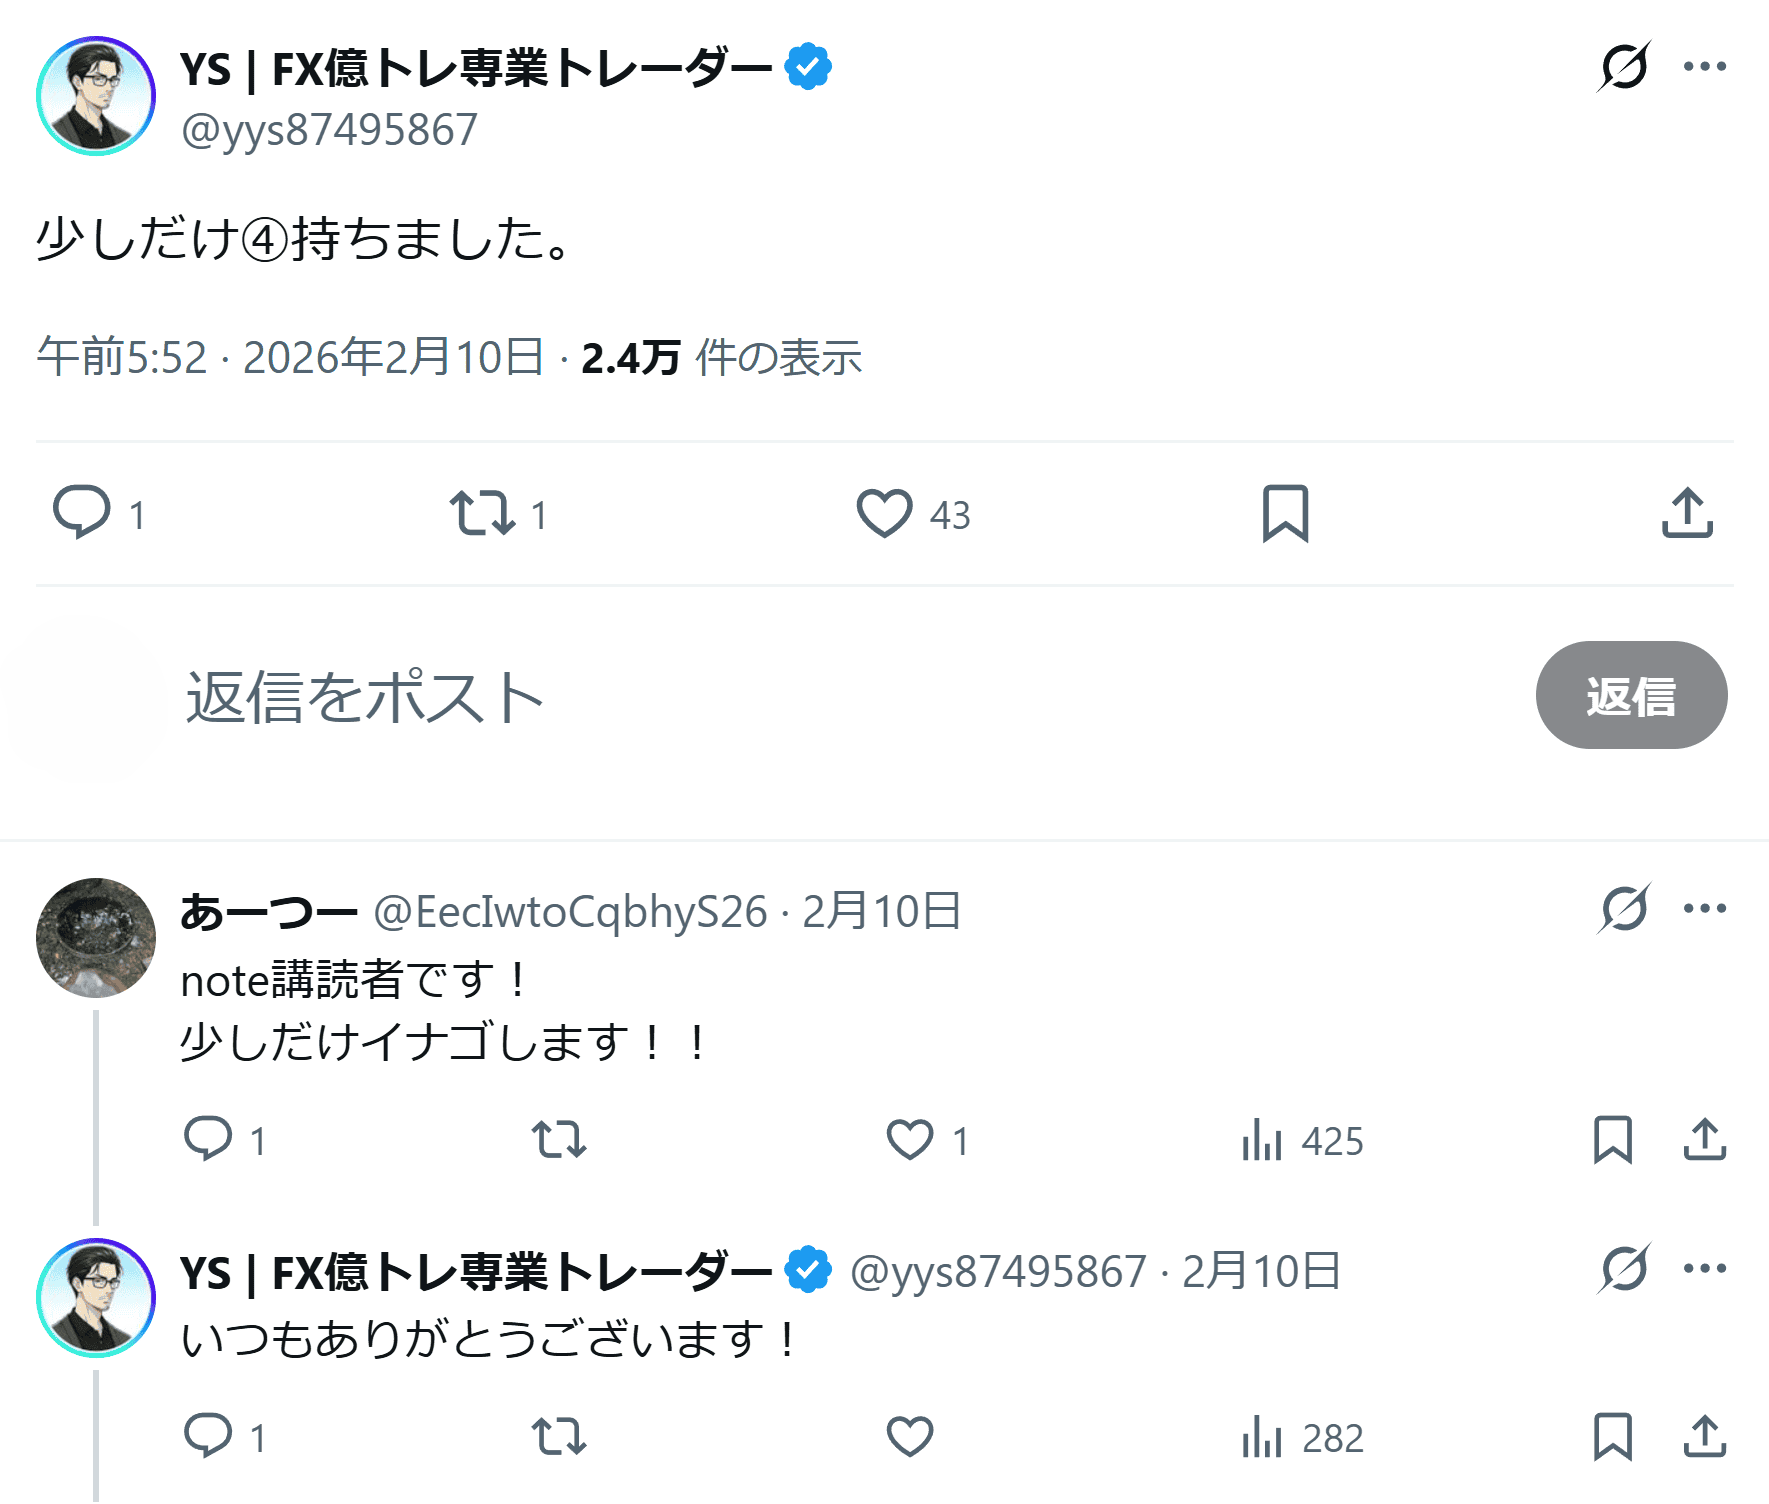Like あーつー's reply about note

click(x=910, y=1140)
